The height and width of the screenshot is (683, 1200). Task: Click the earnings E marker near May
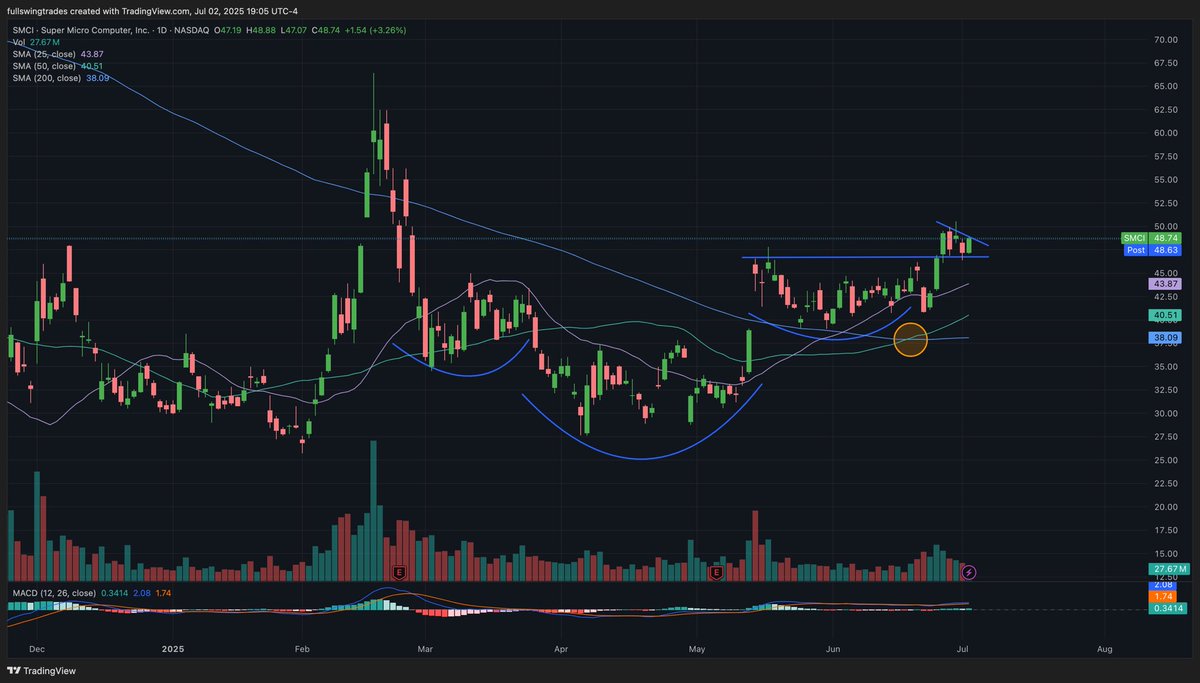click(716, 572)
